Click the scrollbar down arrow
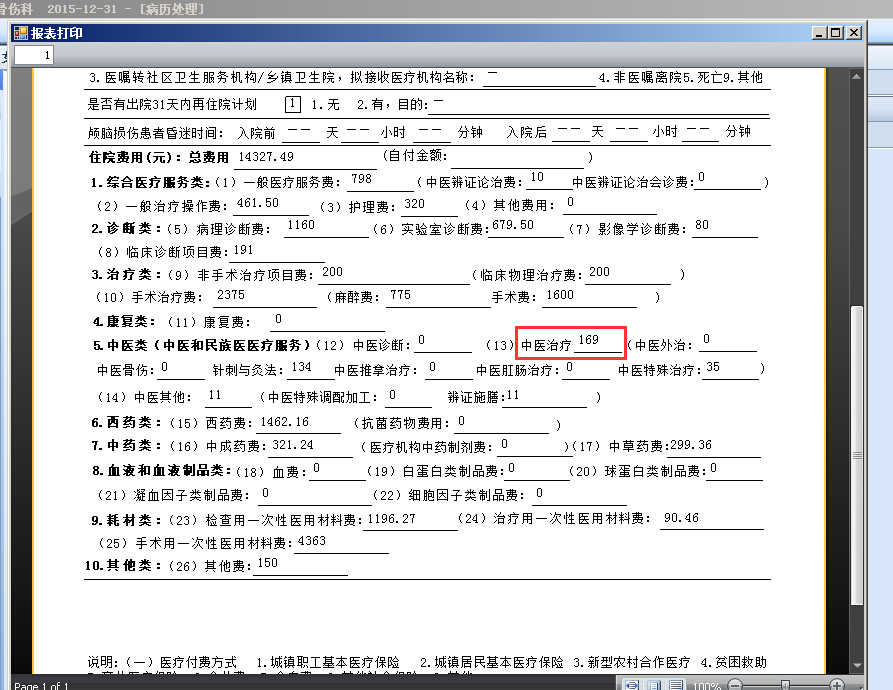 [x=856, y=665]
